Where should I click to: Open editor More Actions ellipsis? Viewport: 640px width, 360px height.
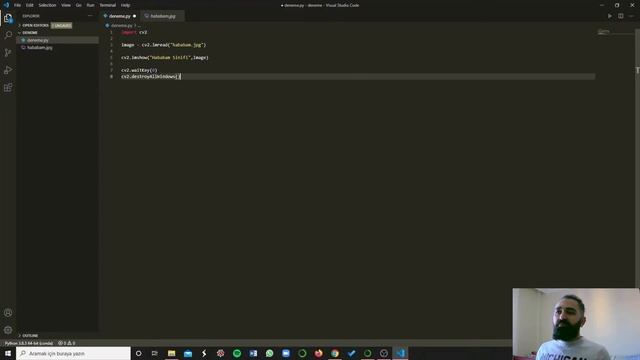[631, 16]
